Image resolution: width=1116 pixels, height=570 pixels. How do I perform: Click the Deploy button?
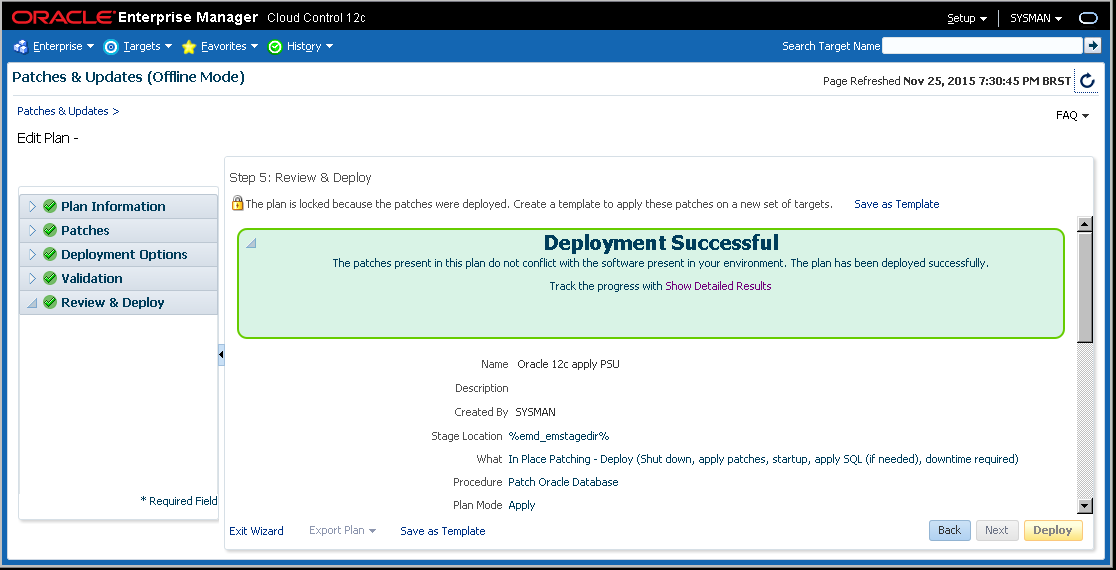tap(1053, 530)
